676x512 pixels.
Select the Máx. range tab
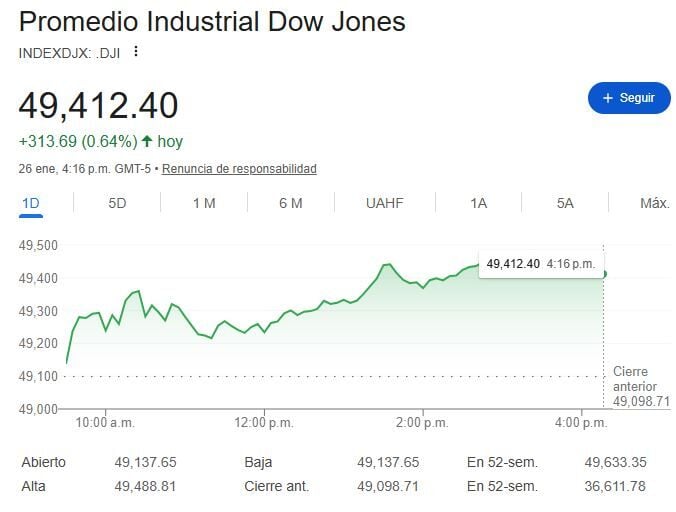click(654, 203)
